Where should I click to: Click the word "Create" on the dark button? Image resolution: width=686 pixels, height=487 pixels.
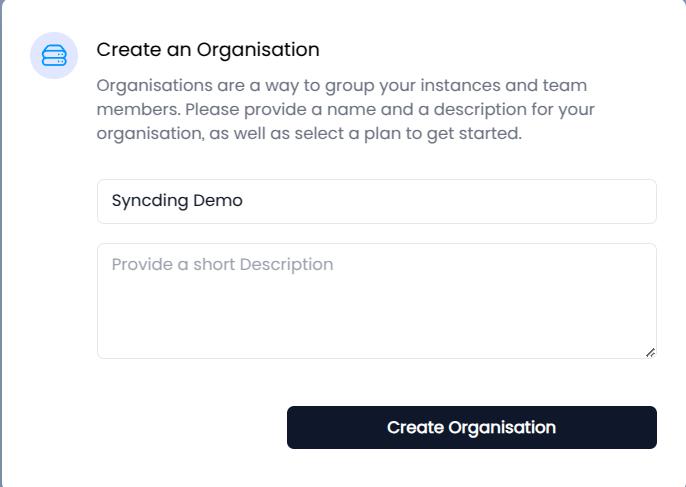[415, 428]
